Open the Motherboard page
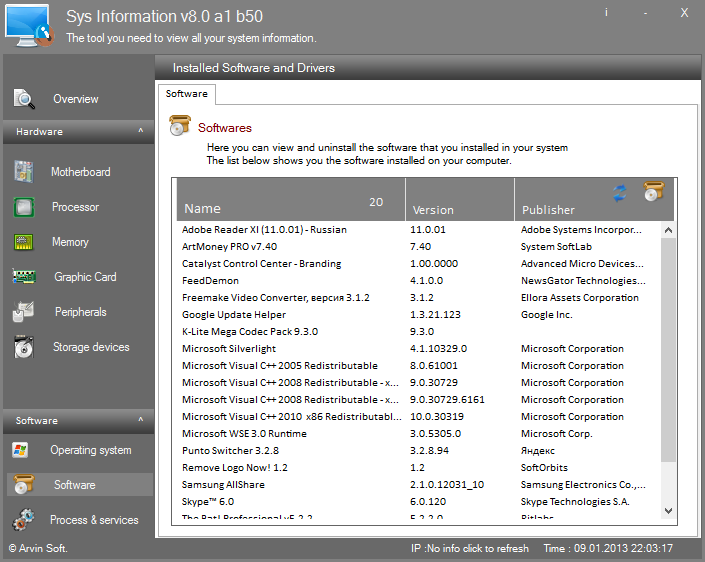The width and height of the screenshot is (705, 562). pyautogui.click(x=80, y=172)
